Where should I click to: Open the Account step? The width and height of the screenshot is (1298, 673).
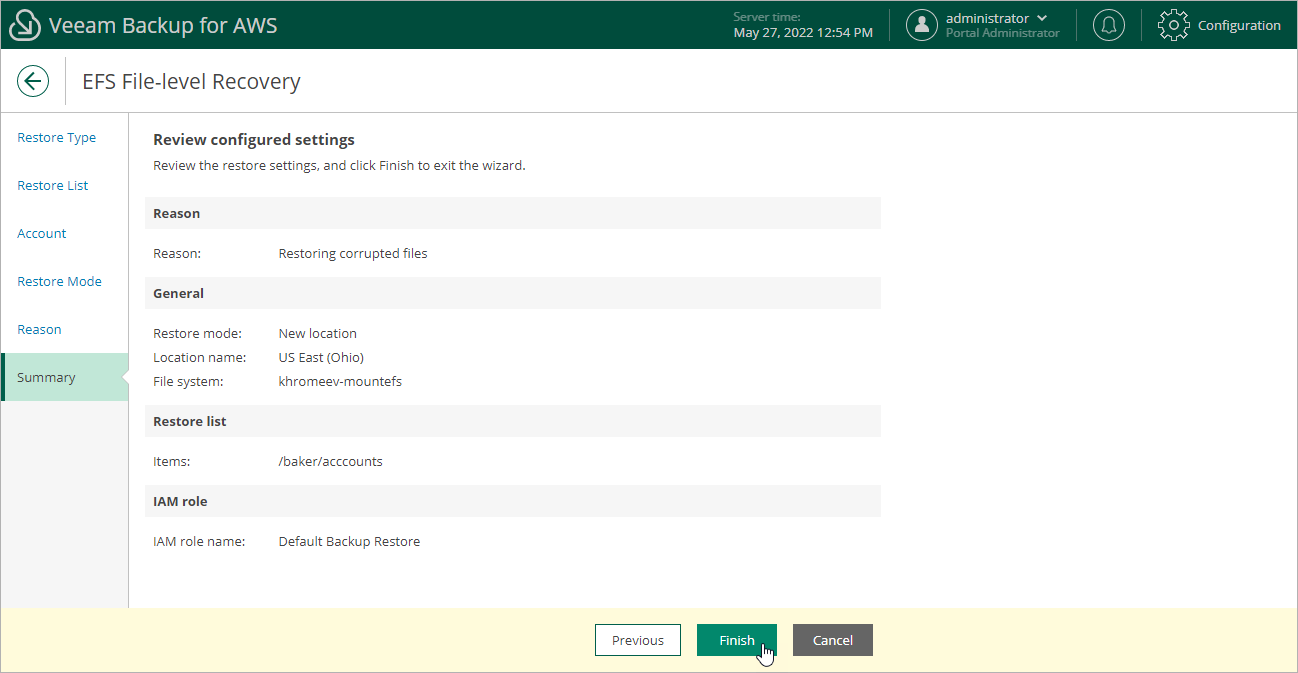pyautogui.click(x=41, y=233)
